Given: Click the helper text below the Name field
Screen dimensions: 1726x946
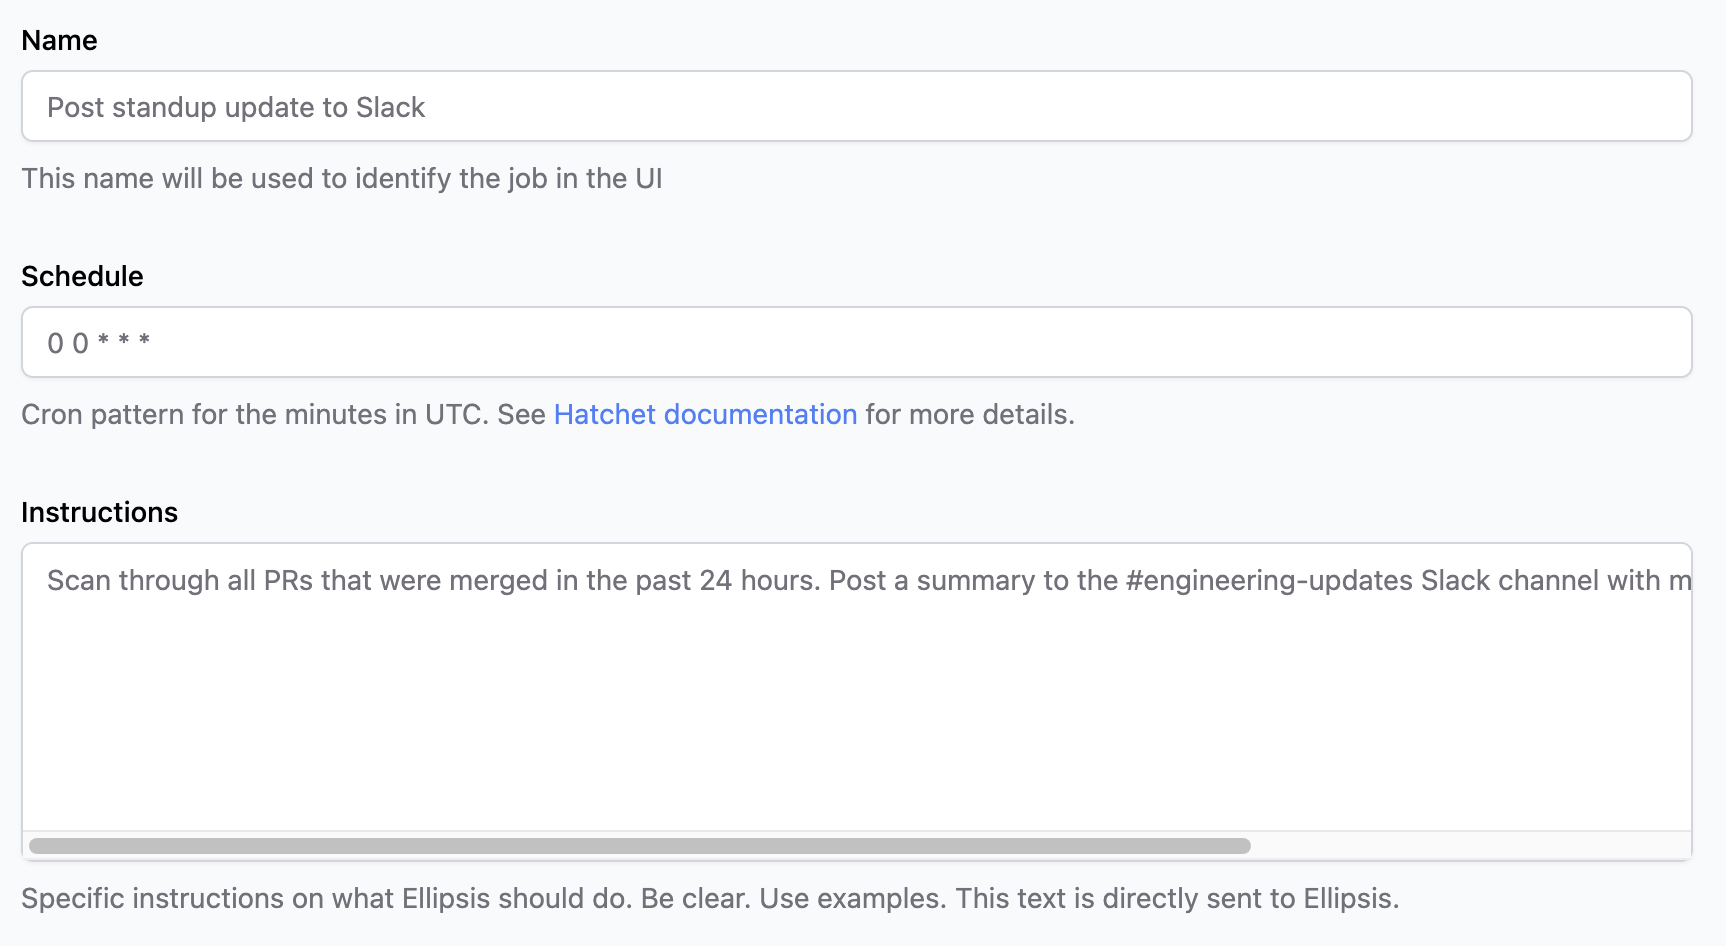Looking at the screenshot, I should point(342,178).
